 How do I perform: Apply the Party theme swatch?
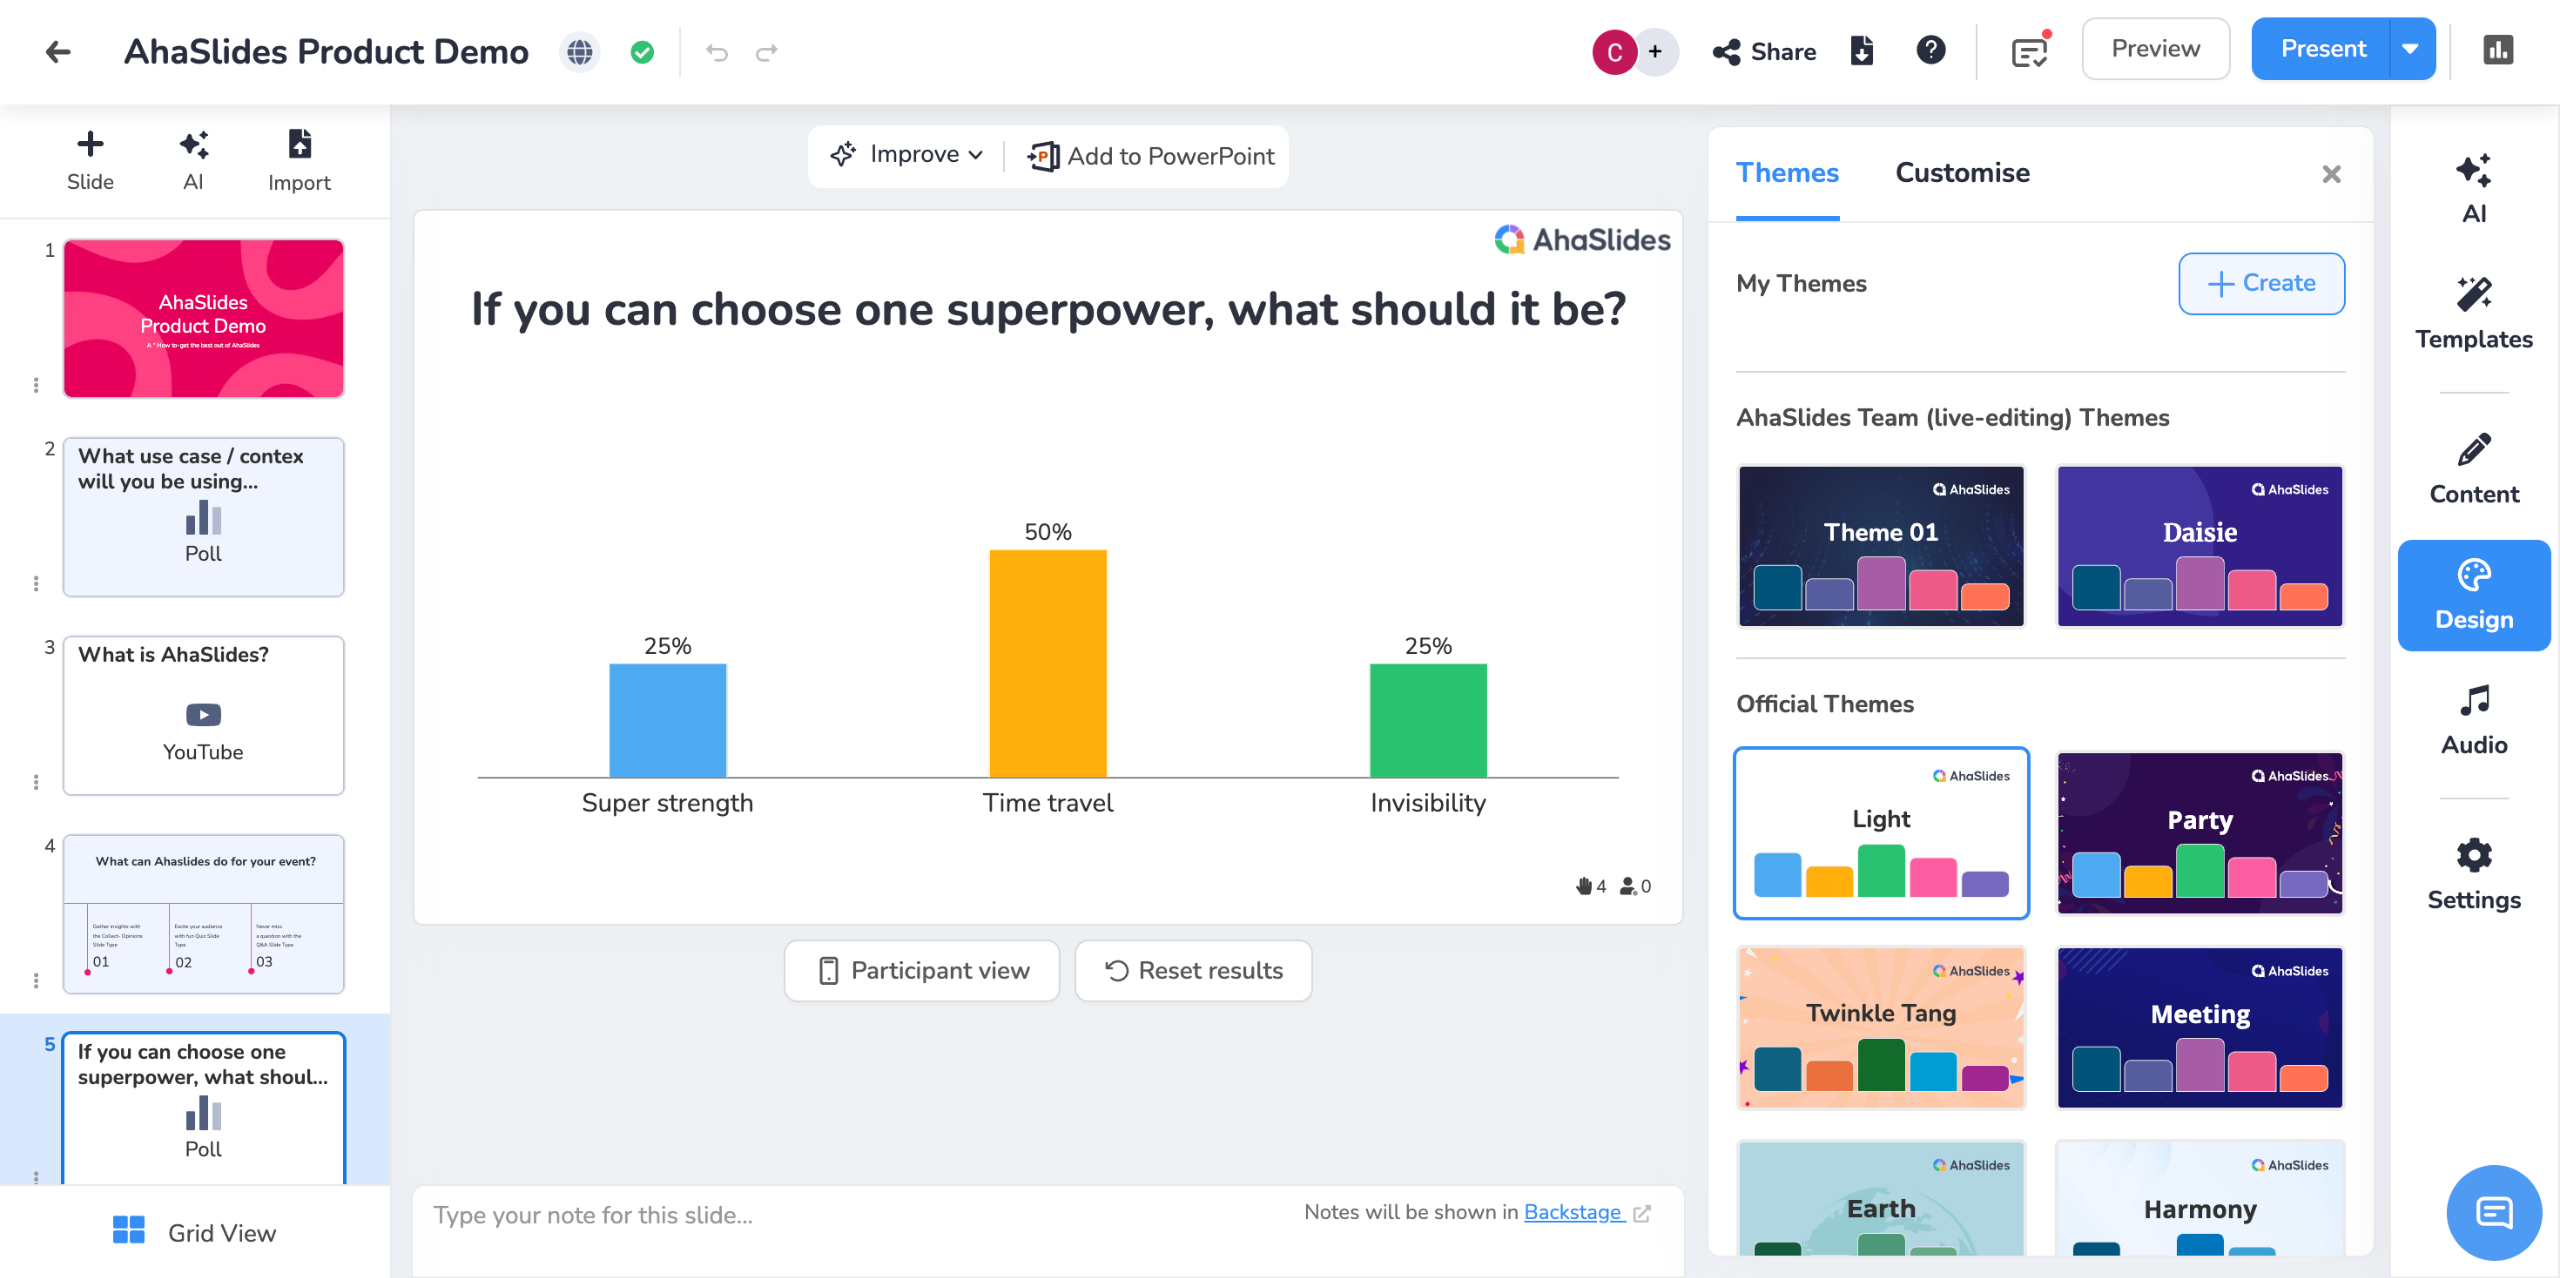tap(2200, 832)
